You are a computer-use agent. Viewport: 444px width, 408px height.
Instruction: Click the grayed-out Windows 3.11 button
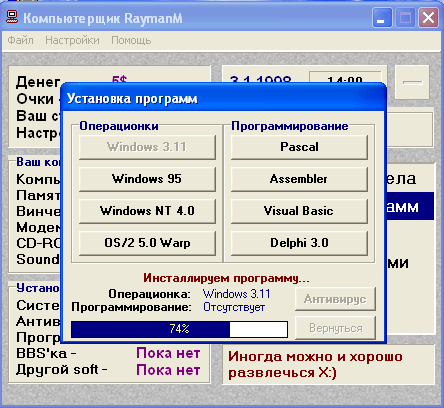[x=147, y=147]
